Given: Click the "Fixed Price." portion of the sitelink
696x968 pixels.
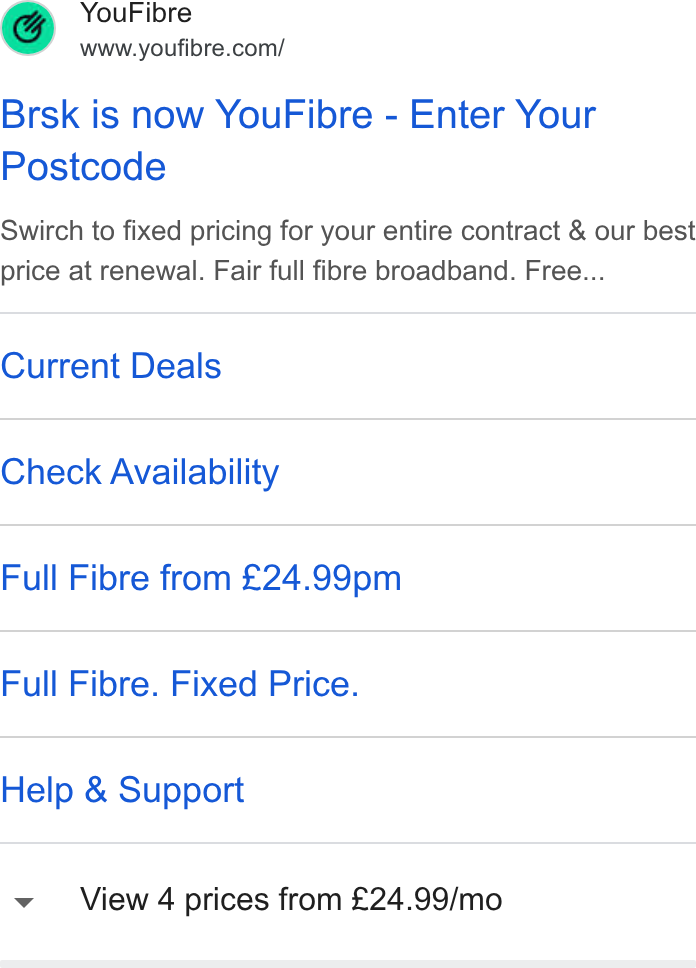Looking at the screenshot, I should coord(265,684).
